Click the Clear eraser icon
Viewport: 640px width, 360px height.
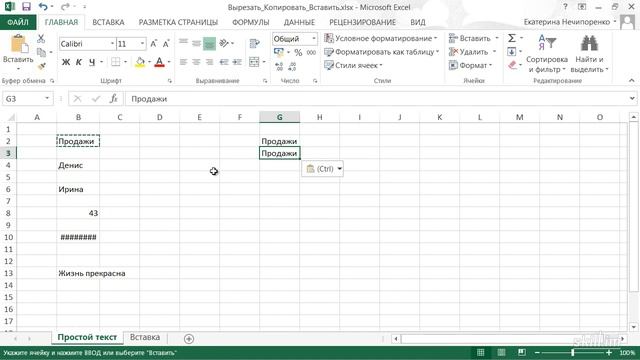pyautogui.click(x=513, y=65)
